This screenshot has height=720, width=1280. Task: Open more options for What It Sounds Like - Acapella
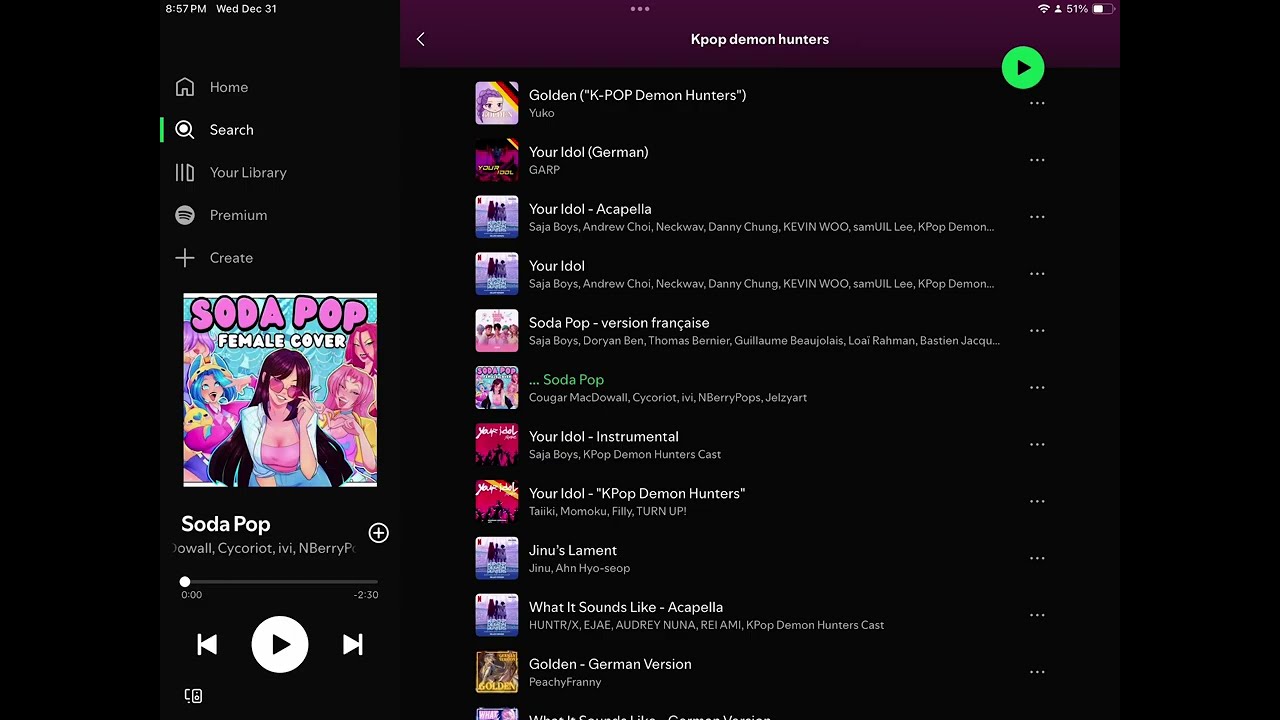[1037, 616]
